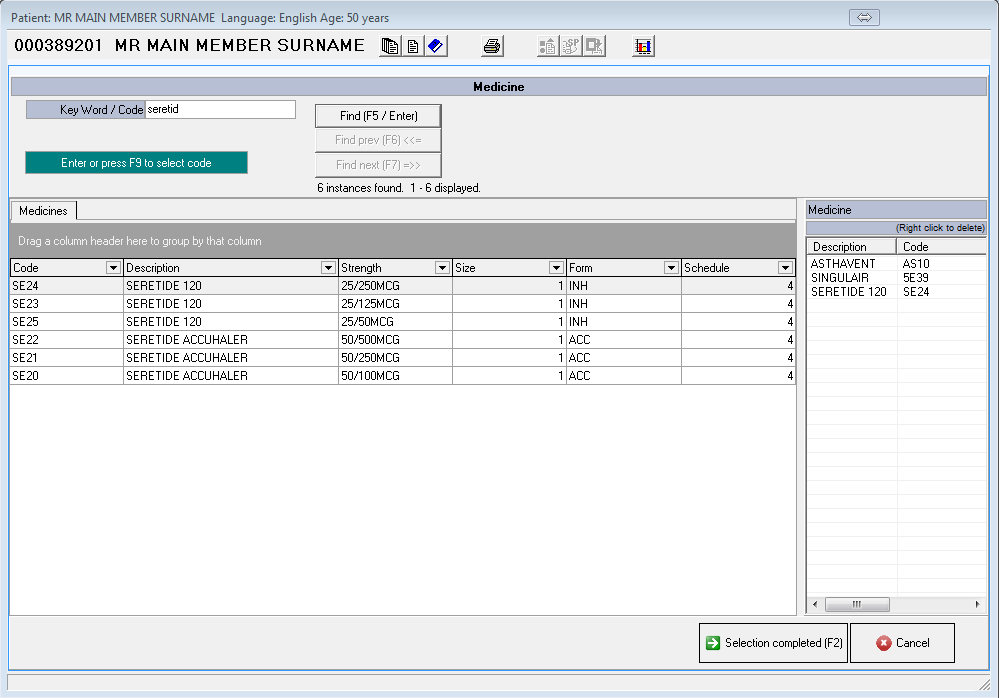The height and width of the screenshot is (698, 999).
Task: Click the double-arrow button at top right
Action: point(864,17)
